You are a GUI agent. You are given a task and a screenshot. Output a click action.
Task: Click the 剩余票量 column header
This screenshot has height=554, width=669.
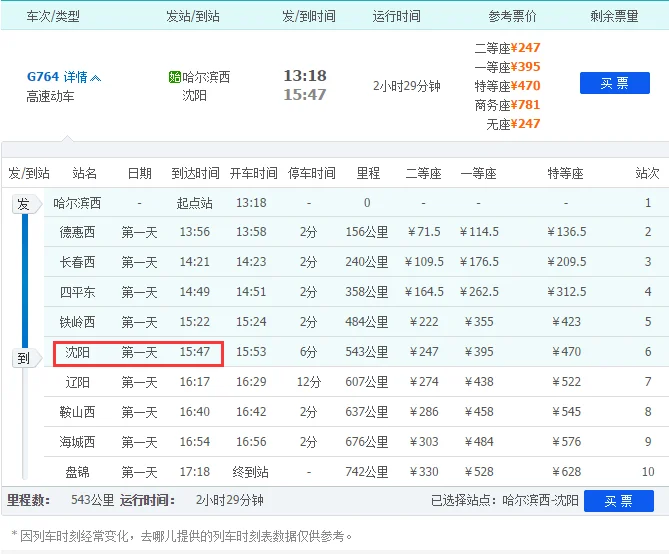pos(614,16)
